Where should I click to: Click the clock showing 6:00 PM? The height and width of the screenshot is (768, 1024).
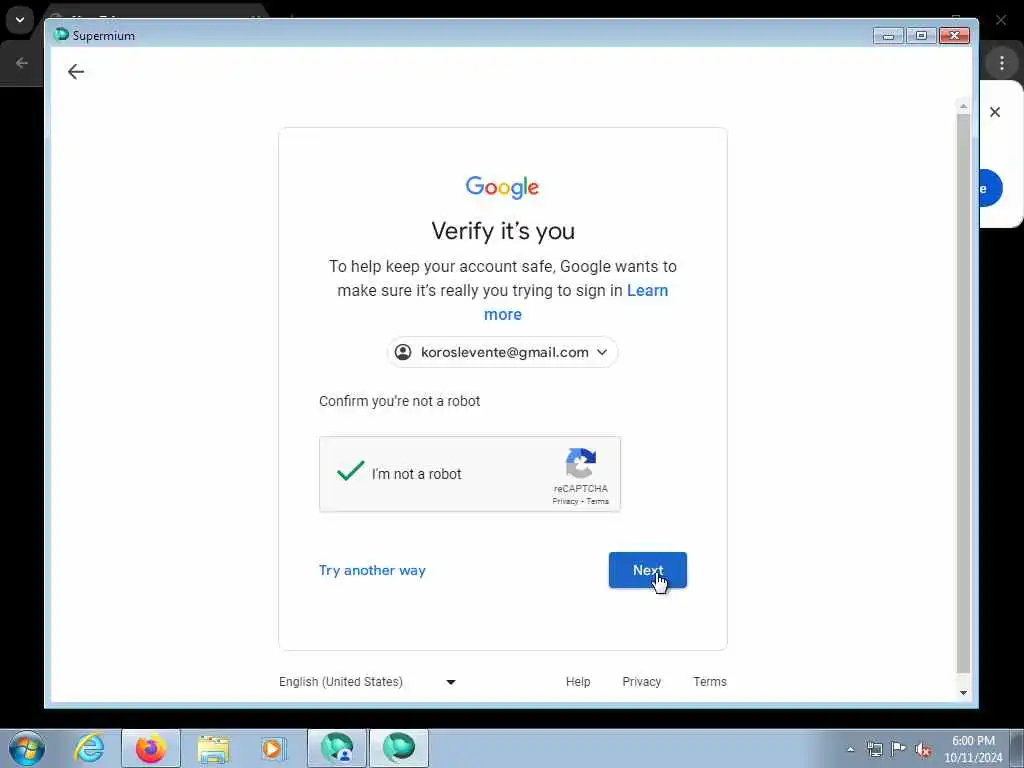coord(973,749)
